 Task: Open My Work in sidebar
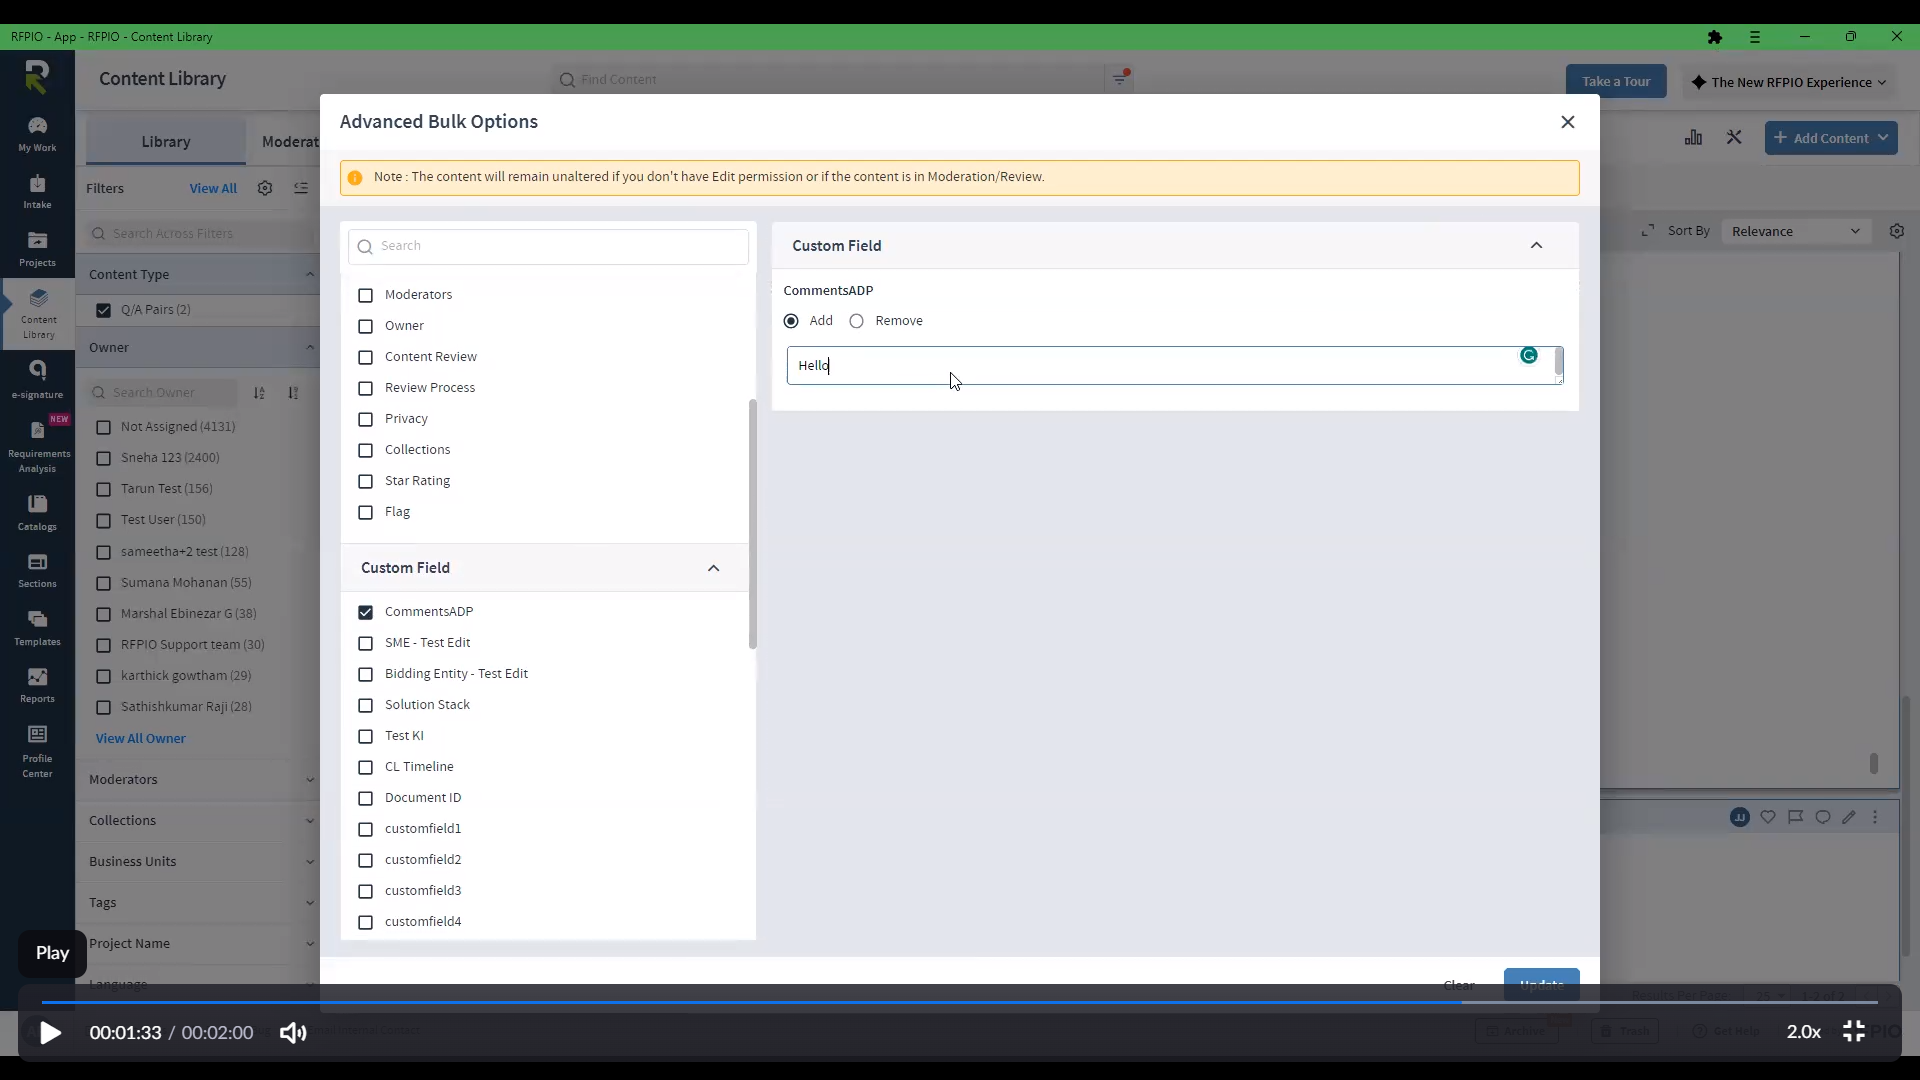[37, 134]
